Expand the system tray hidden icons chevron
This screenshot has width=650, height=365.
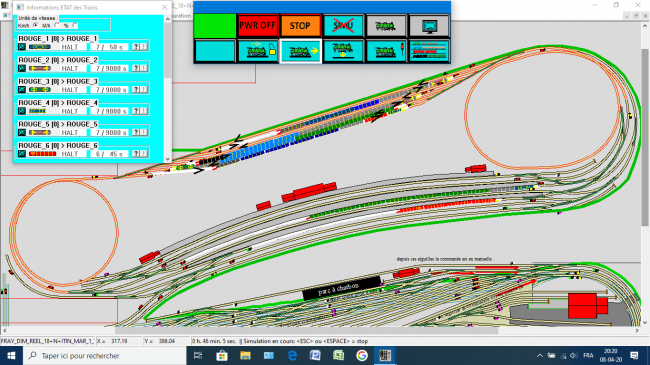[x=540, y=355]
